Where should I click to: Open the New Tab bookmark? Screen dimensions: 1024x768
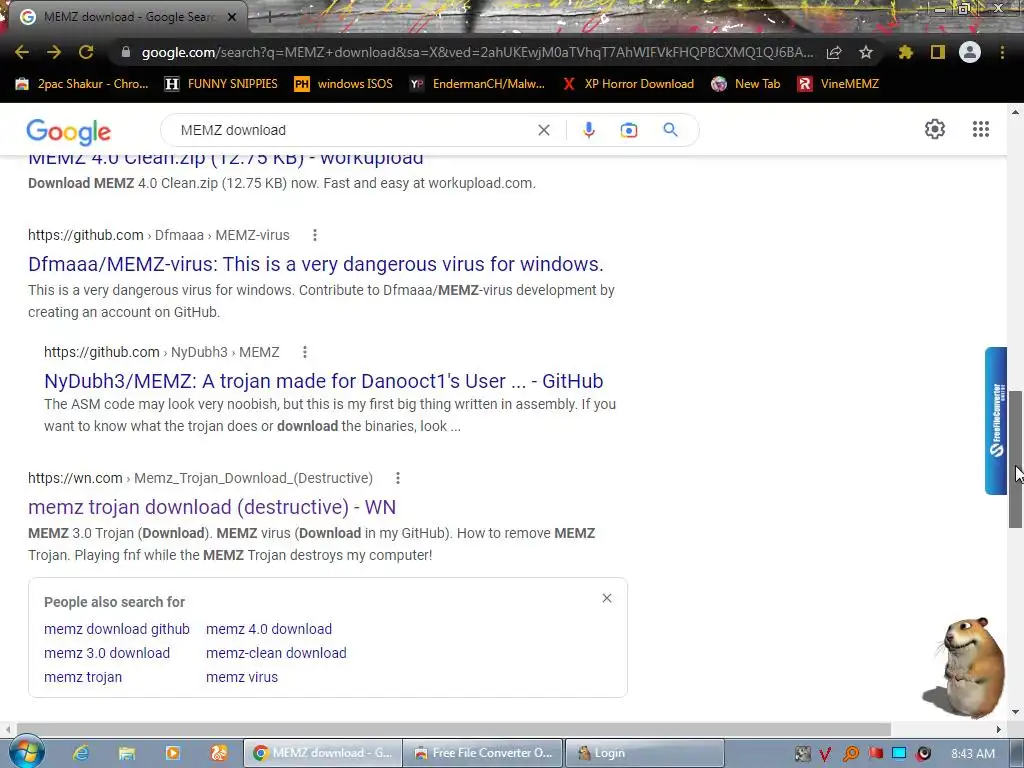(746, 84)
